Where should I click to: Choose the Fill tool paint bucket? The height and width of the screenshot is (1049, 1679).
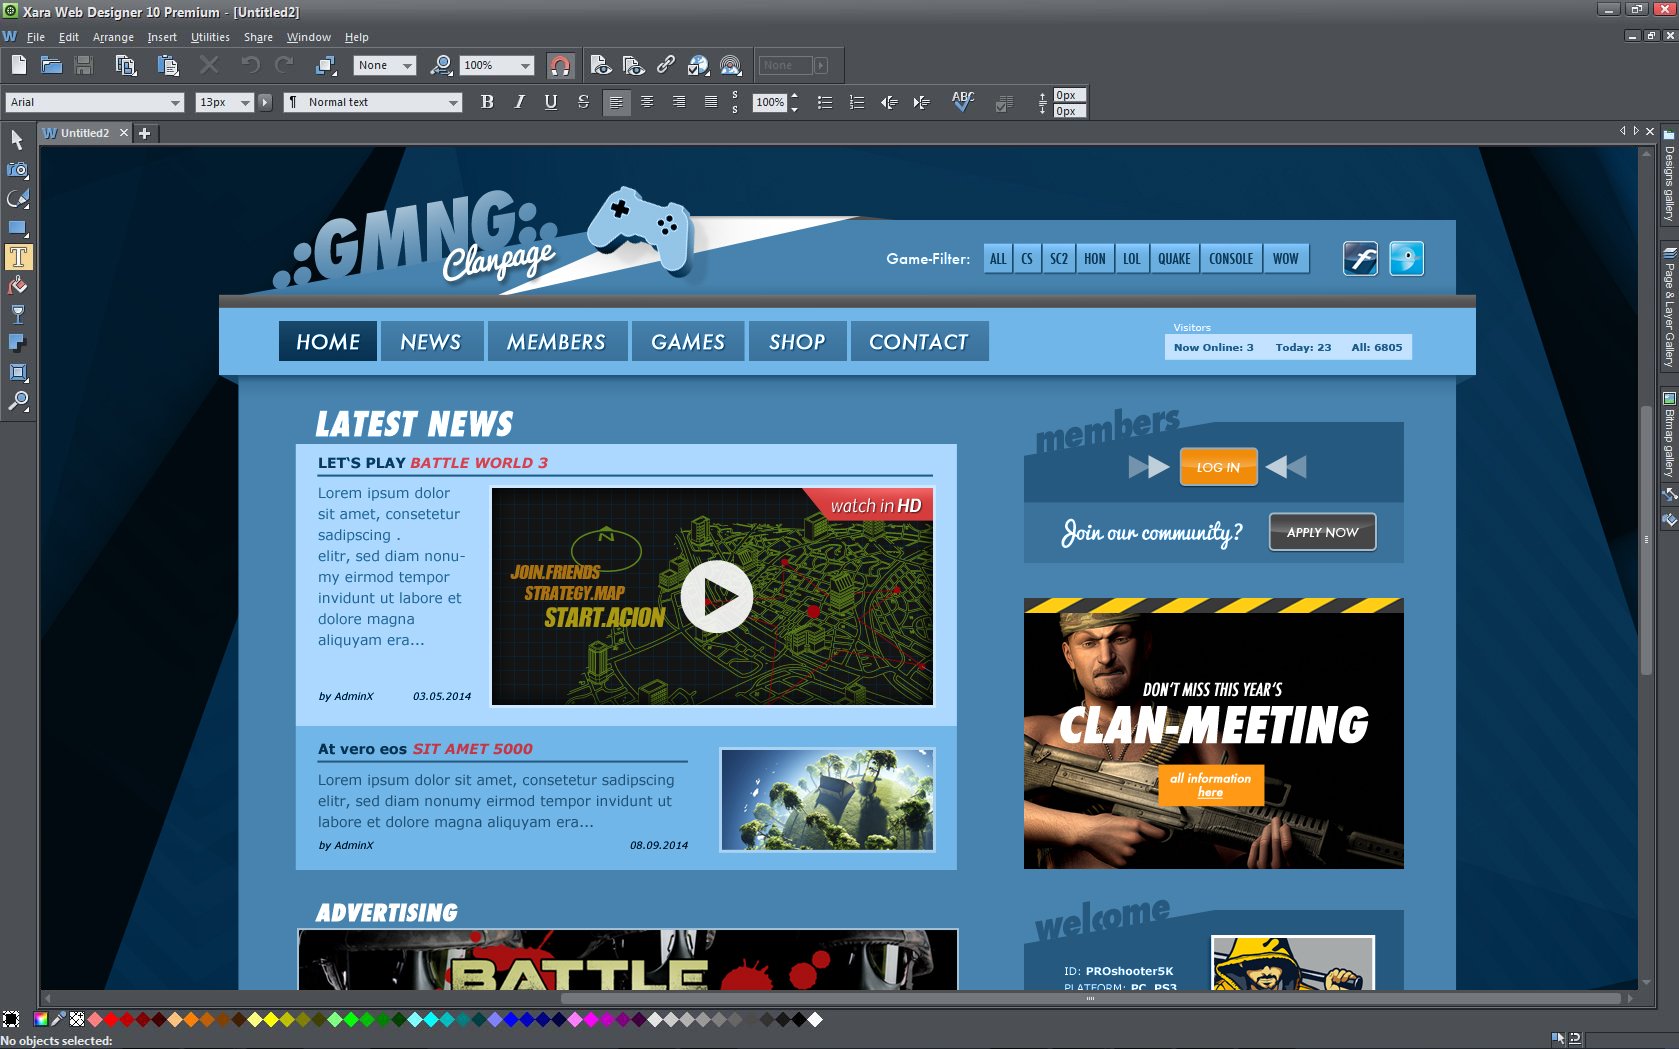[x=16, y=285]
